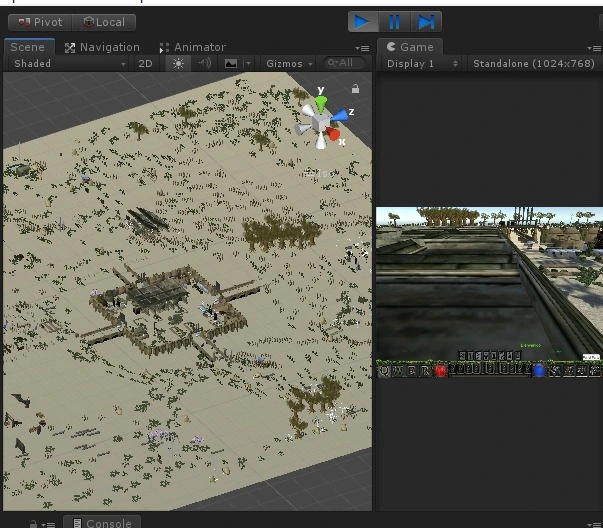The height and width of the screenshot is (528, 603).
Task: Open the Gizmos dropdown menu
Action: (x=289, y=63)
